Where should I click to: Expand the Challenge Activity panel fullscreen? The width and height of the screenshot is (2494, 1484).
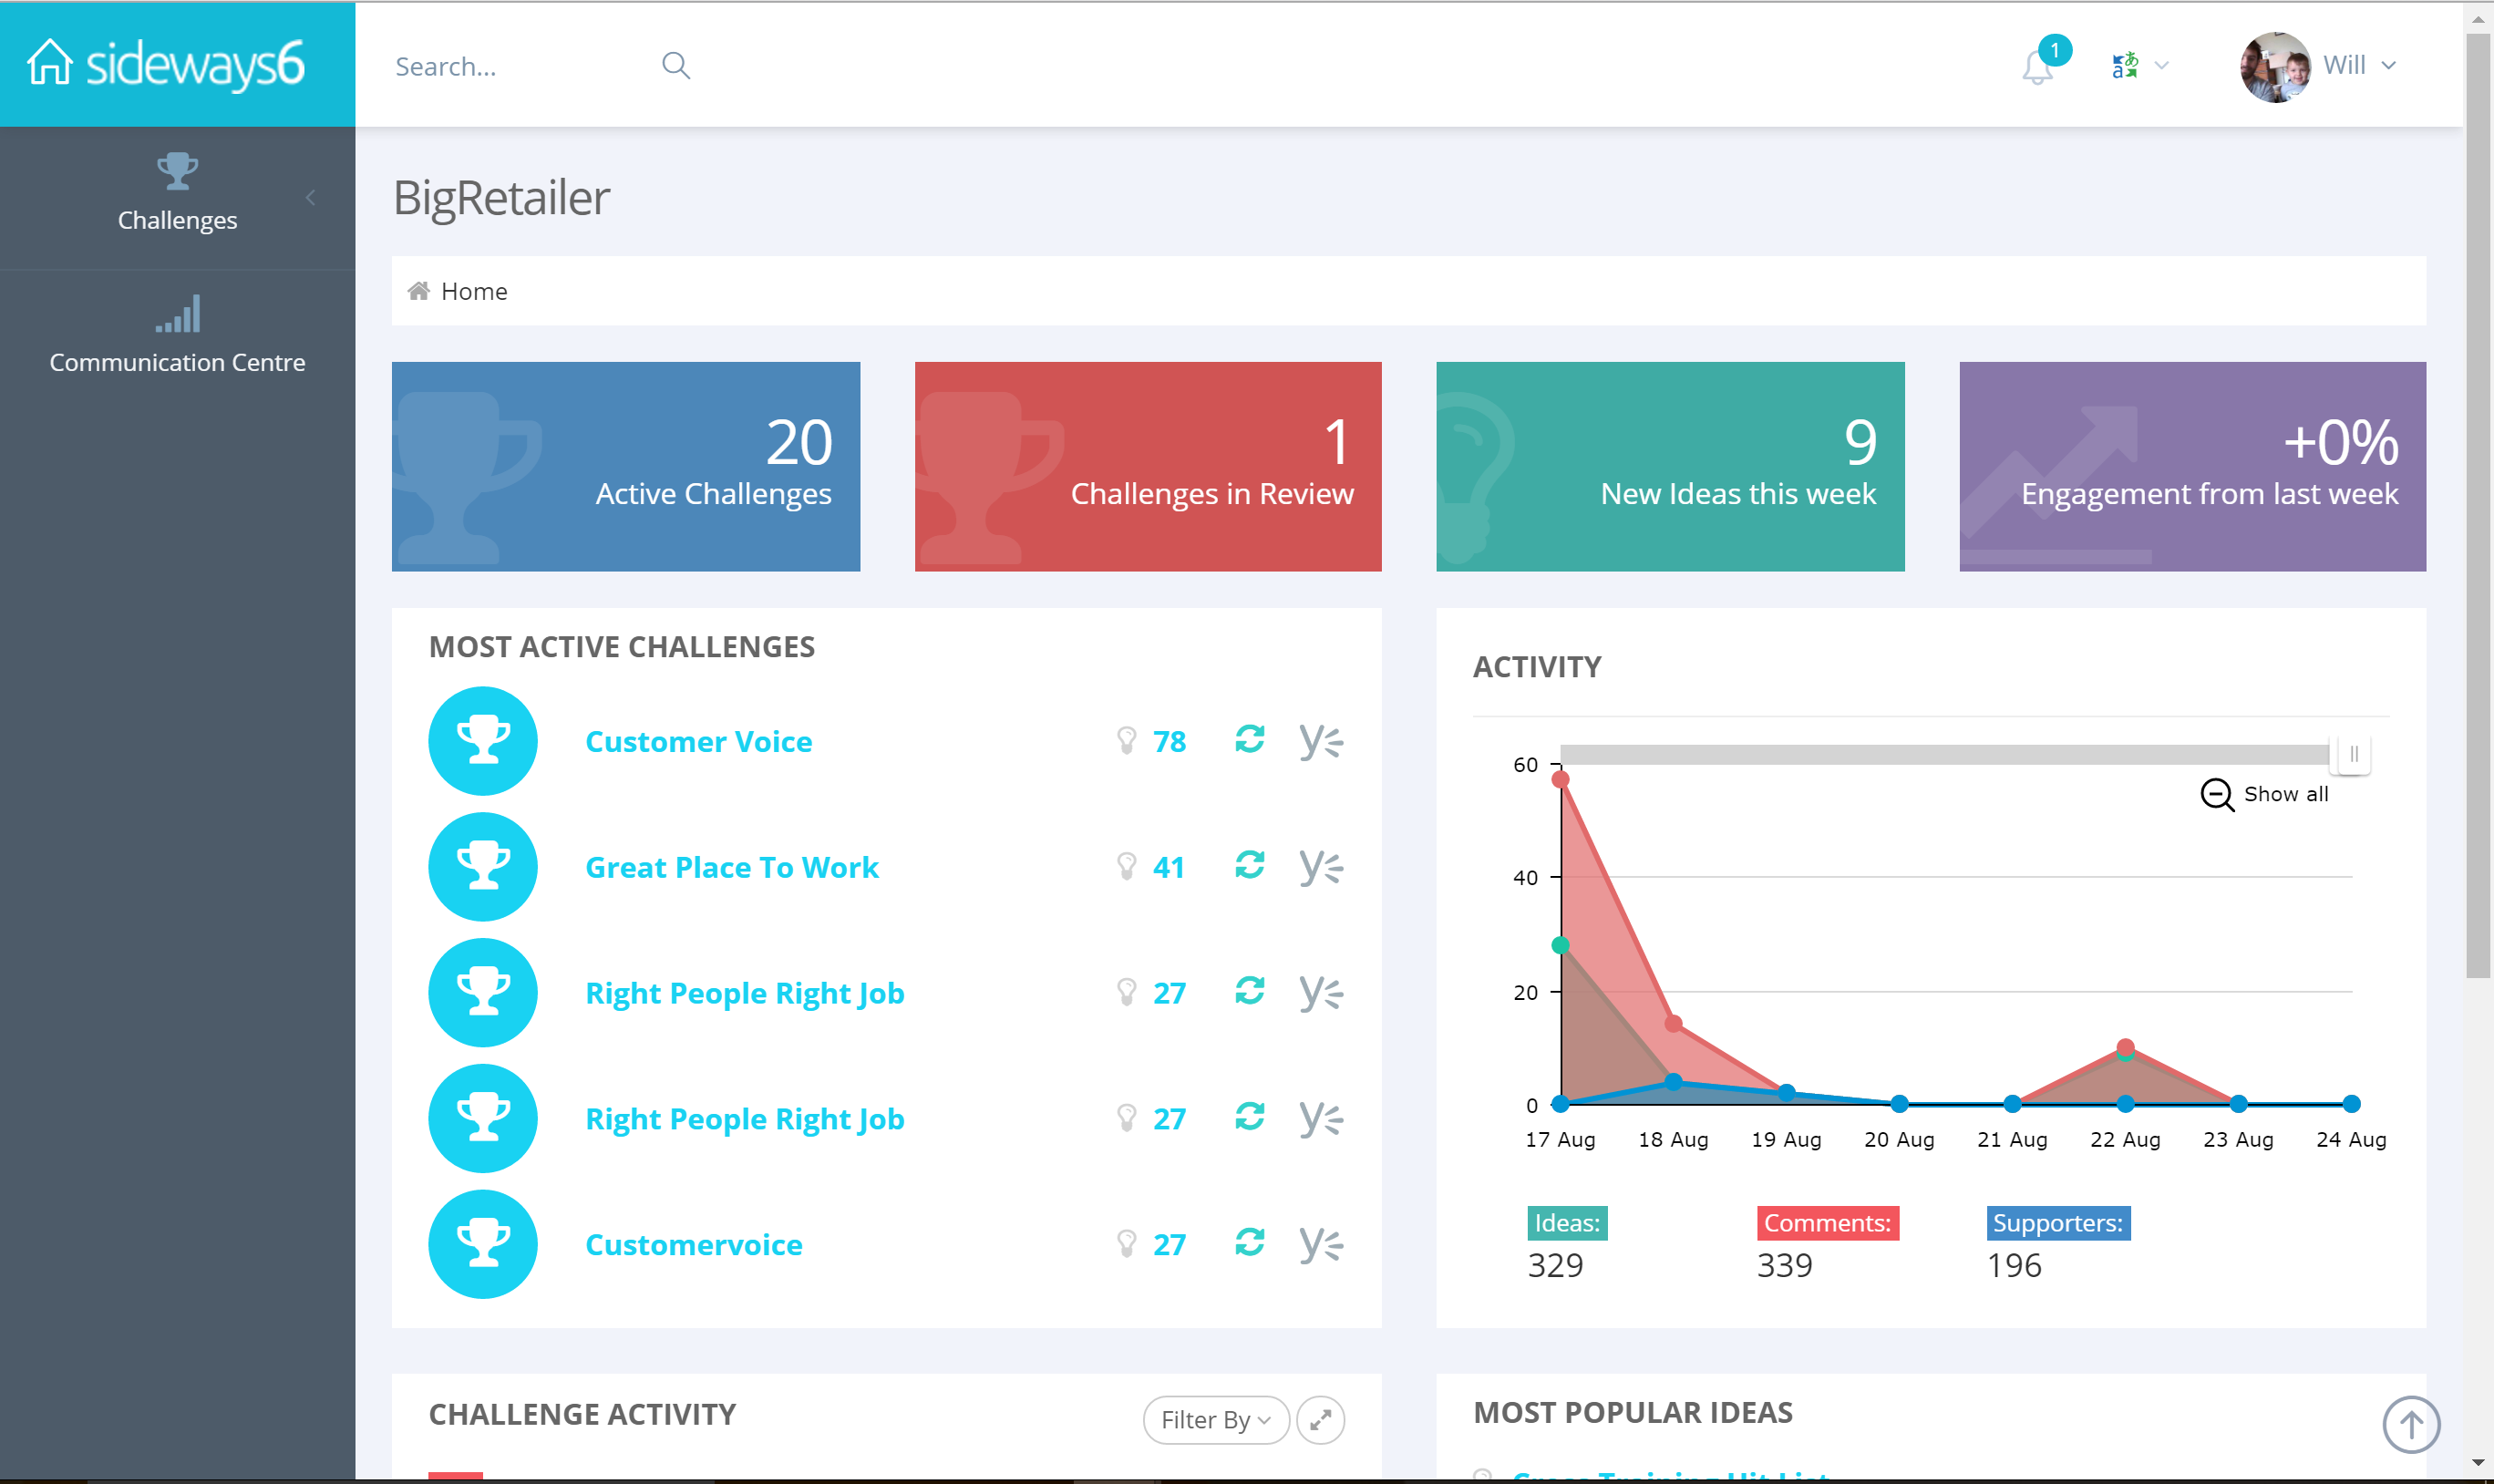tap(1320, 1419)
